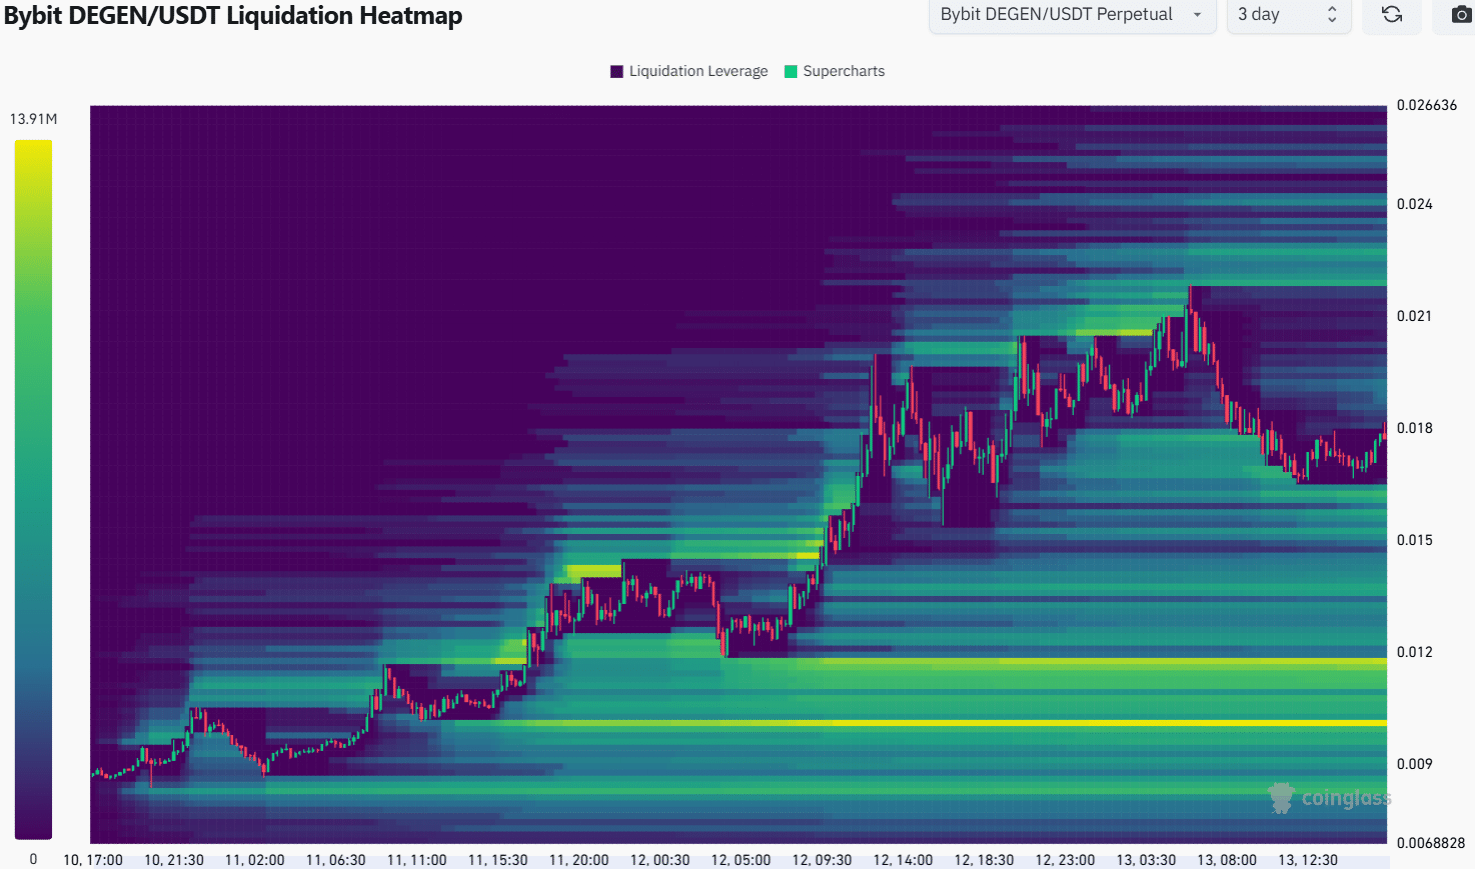The height and width of the screenshot is (869, 1475).
Task: Click the 12, 05:00 time axis label
Action: coord(741,860)
